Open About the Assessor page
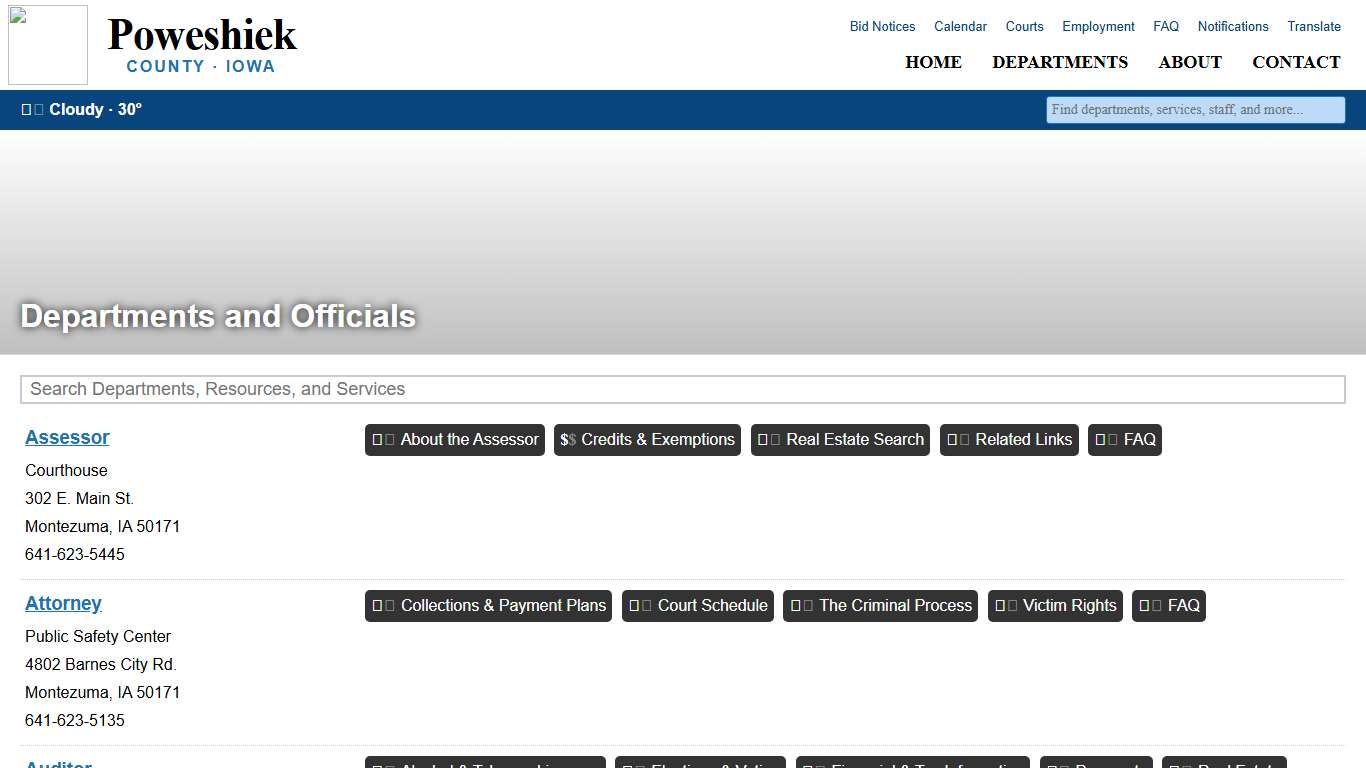The width and height of the screenshot is (1366, 768). point(455,440)
